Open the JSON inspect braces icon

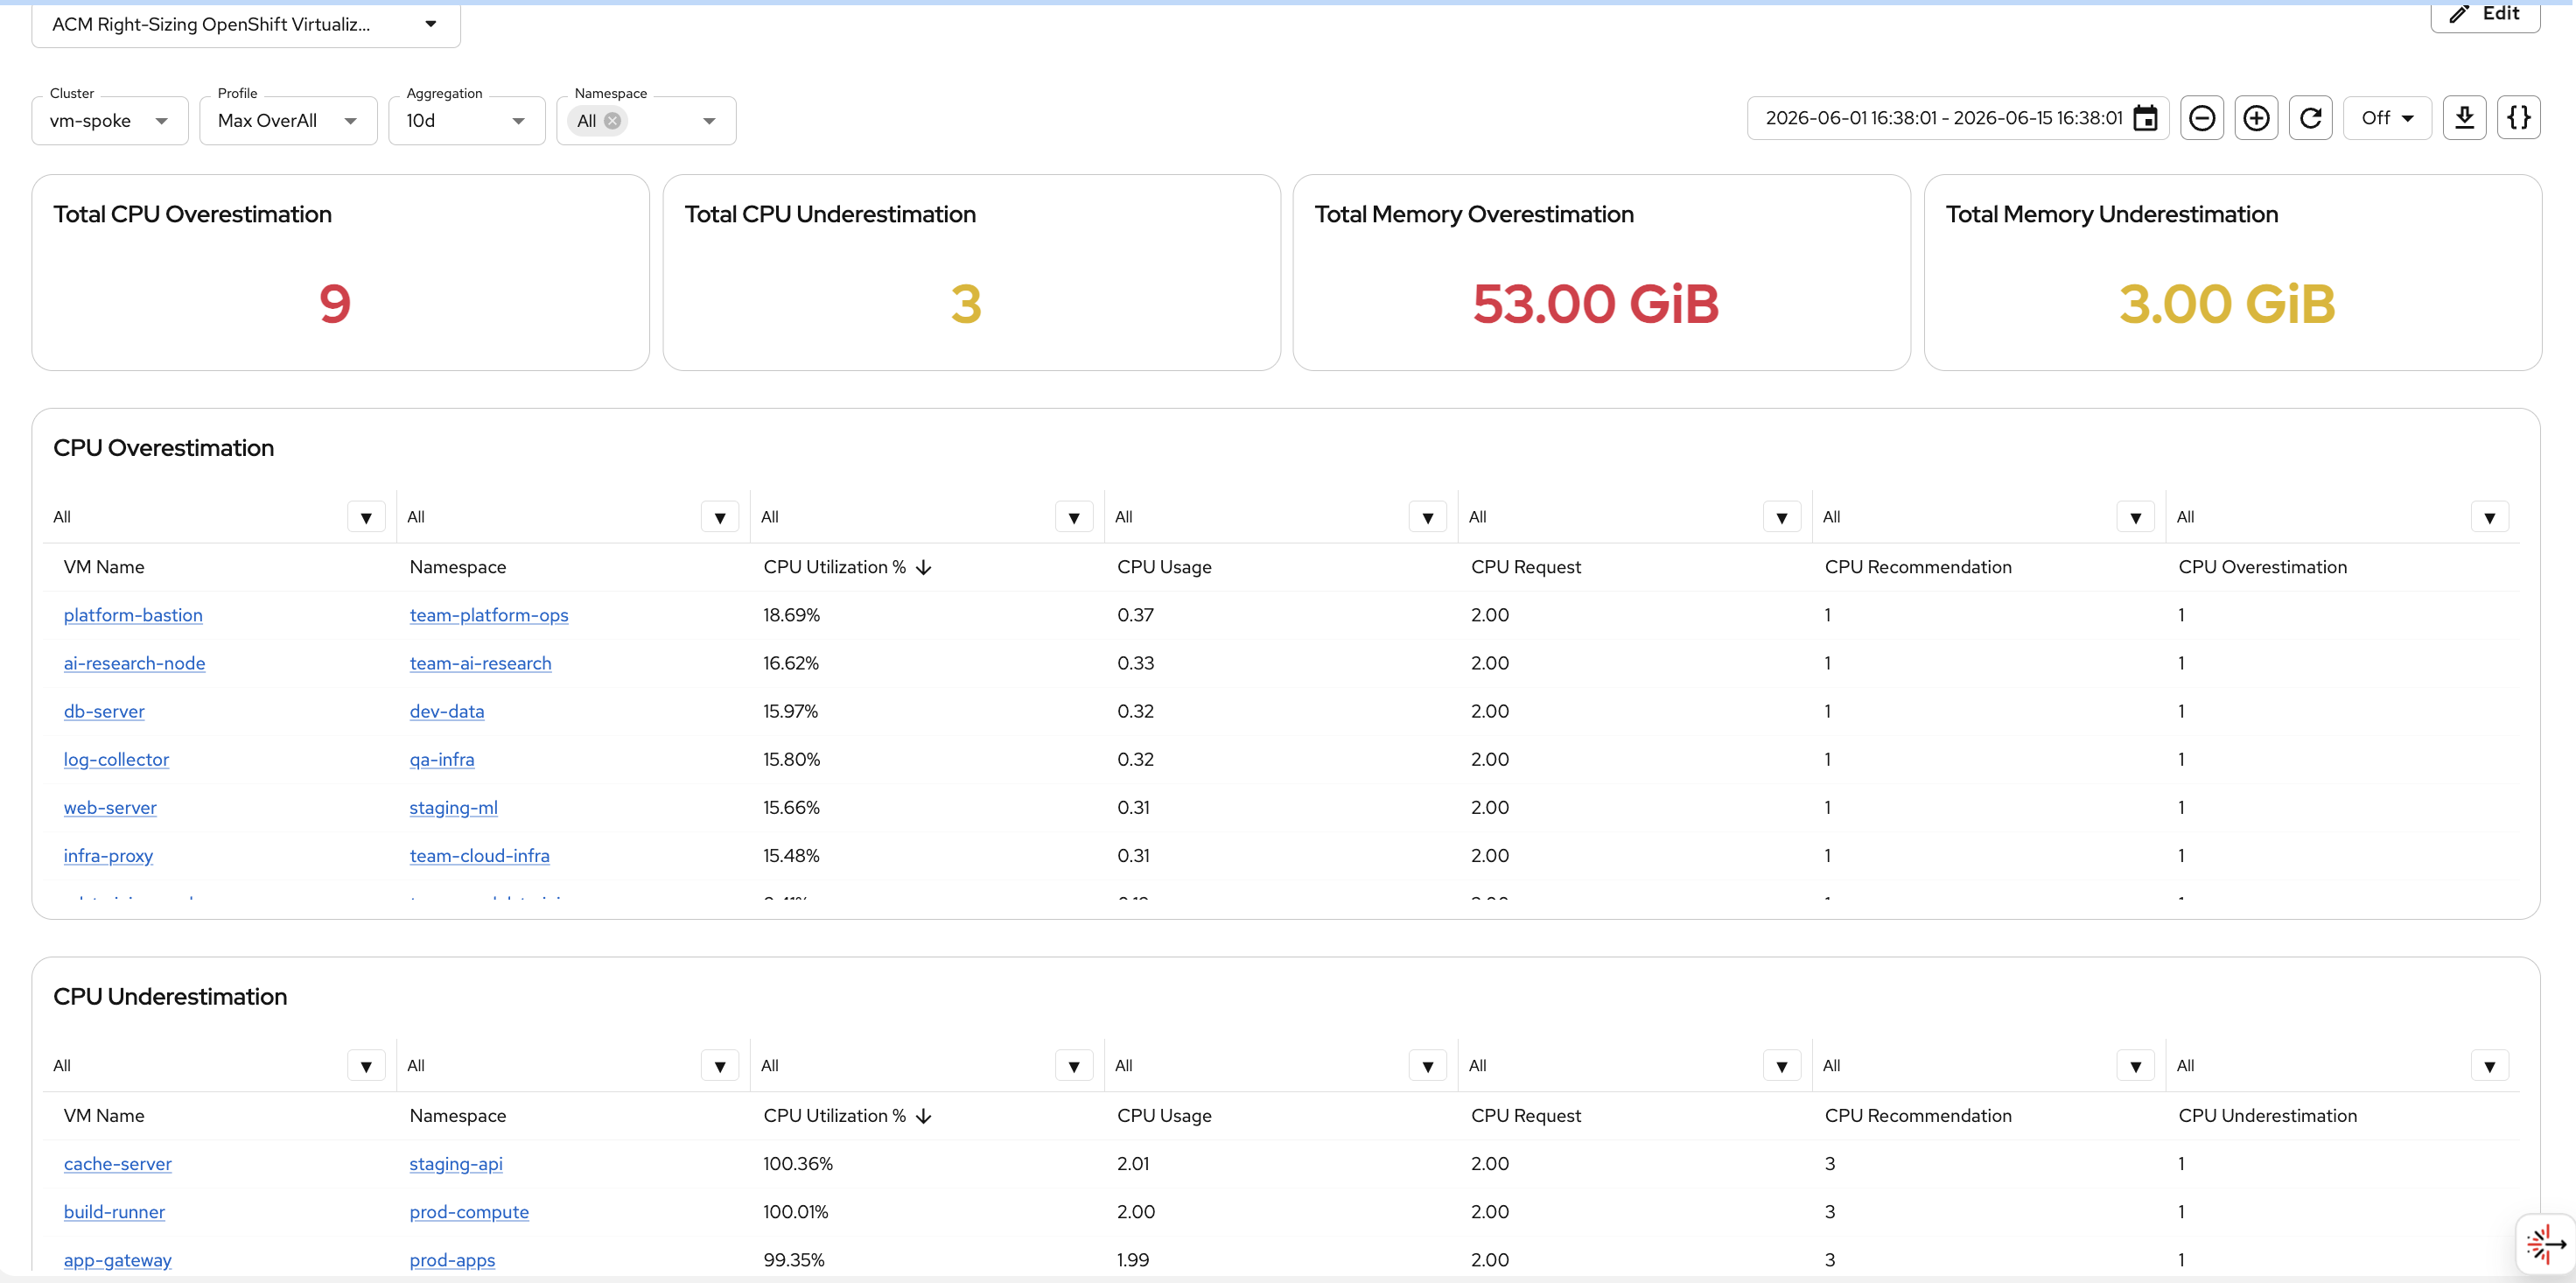pyautogui.click(x=2518, y=118)
